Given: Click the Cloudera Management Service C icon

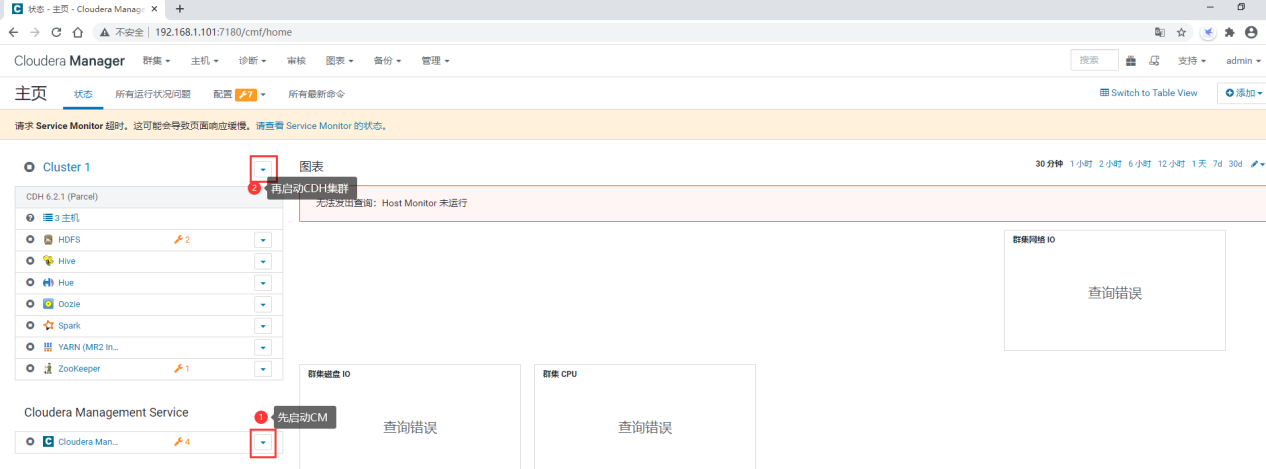Looking at the screenshot, I should [48, 441].
